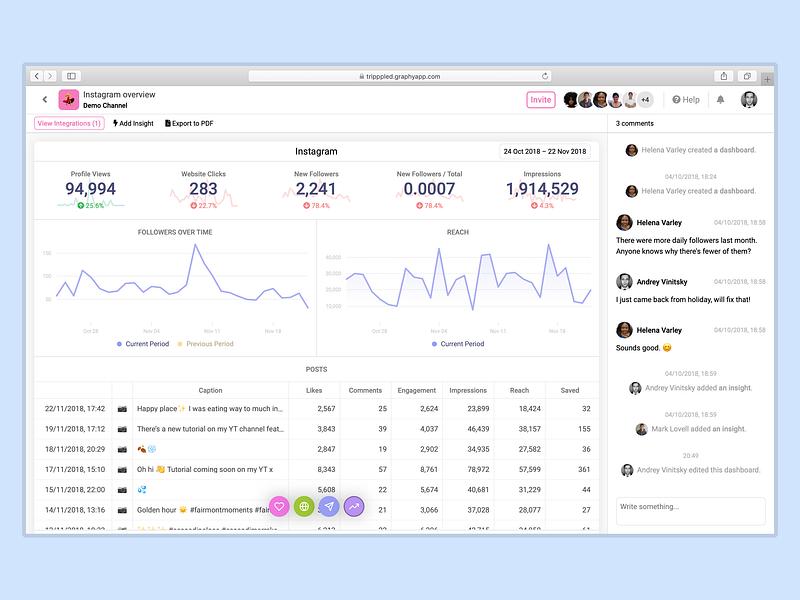This screenshot has height=600, width=800.
Task: Open media icon for the 15/11/2018 post
Action: click(122, 490)
